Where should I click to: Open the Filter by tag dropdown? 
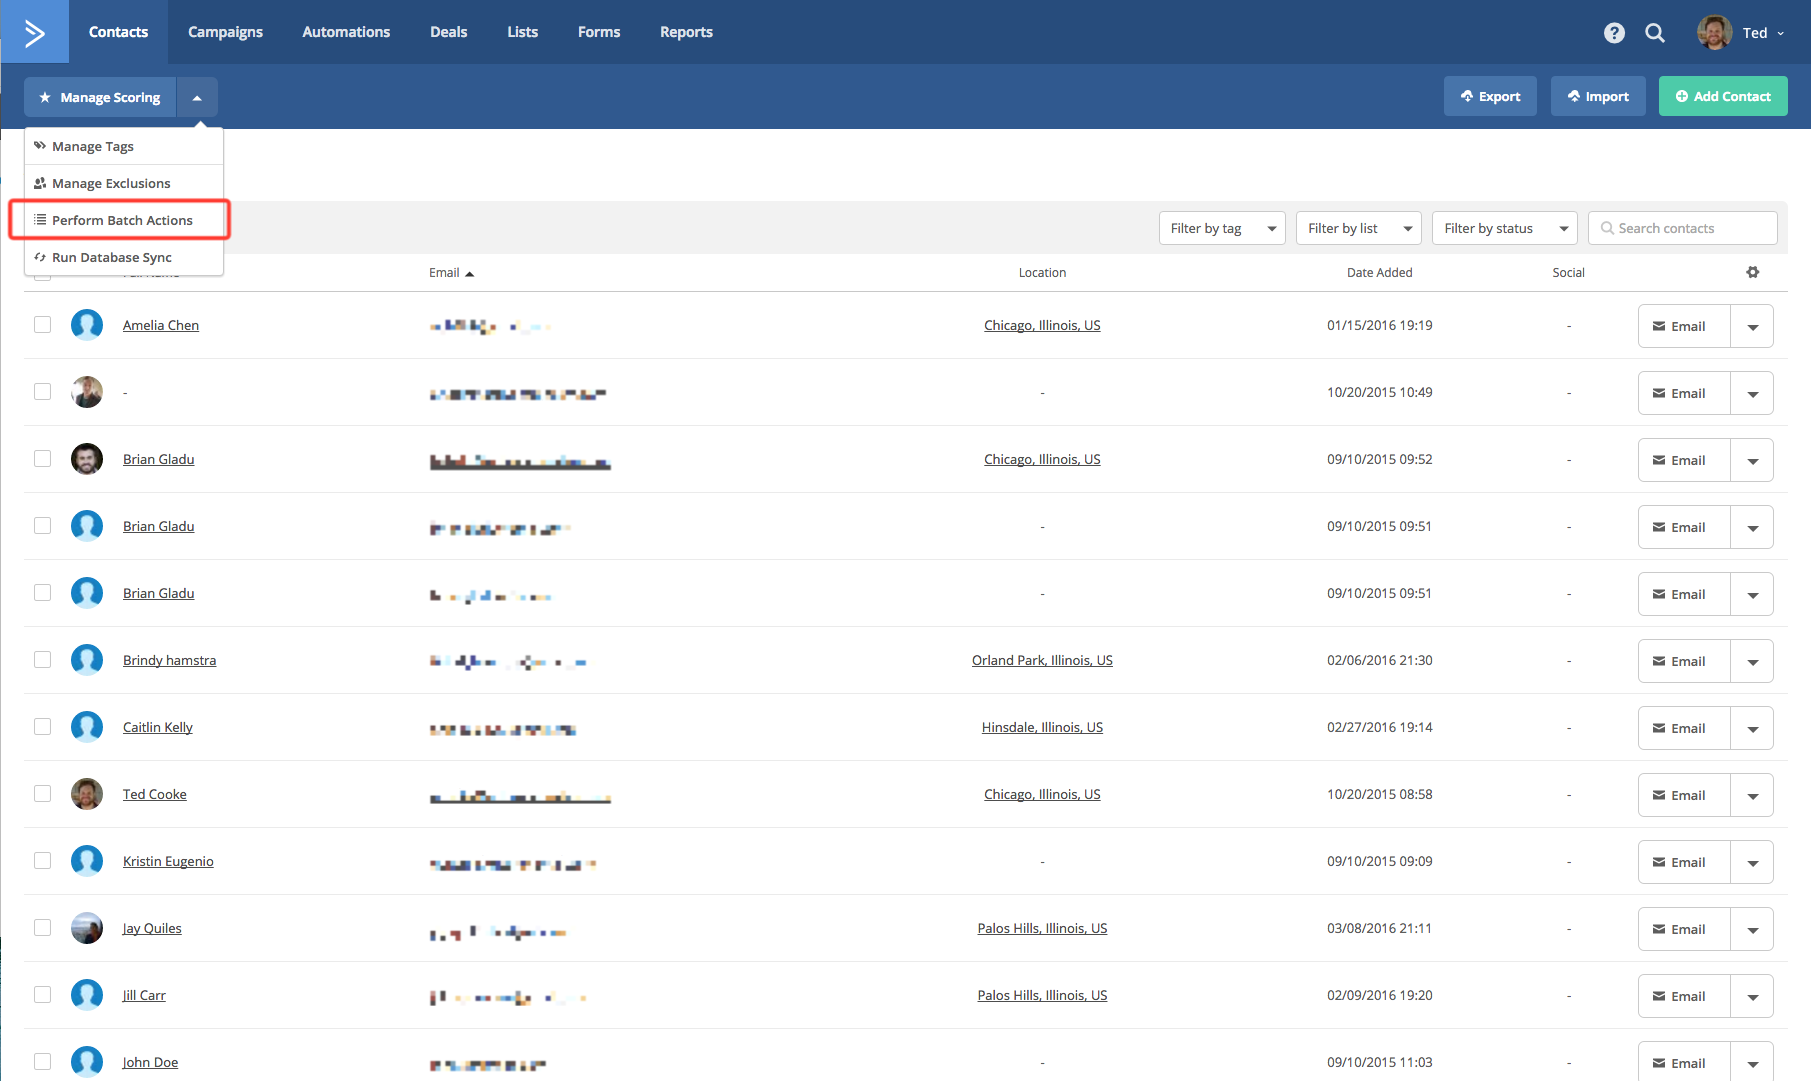click(1222, 228)
